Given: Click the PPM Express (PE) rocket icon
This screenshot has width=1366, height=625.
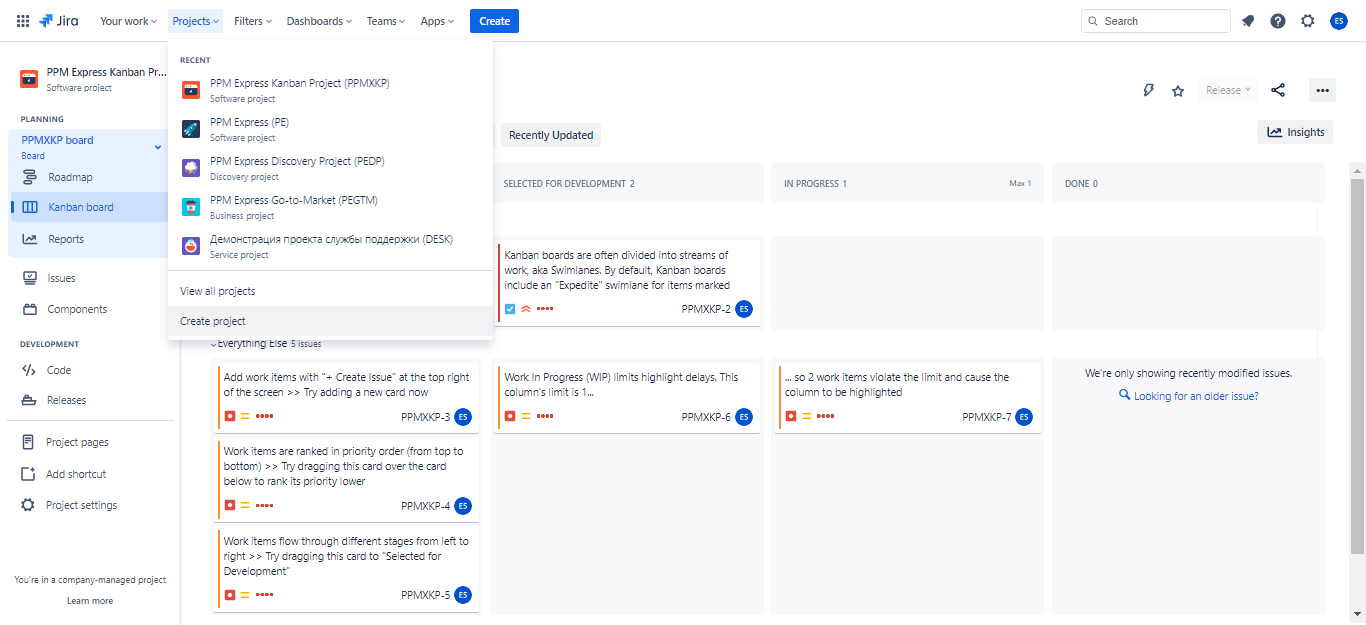Looking at the screenshot, I should pyautogui.click(x=191, y=129).
